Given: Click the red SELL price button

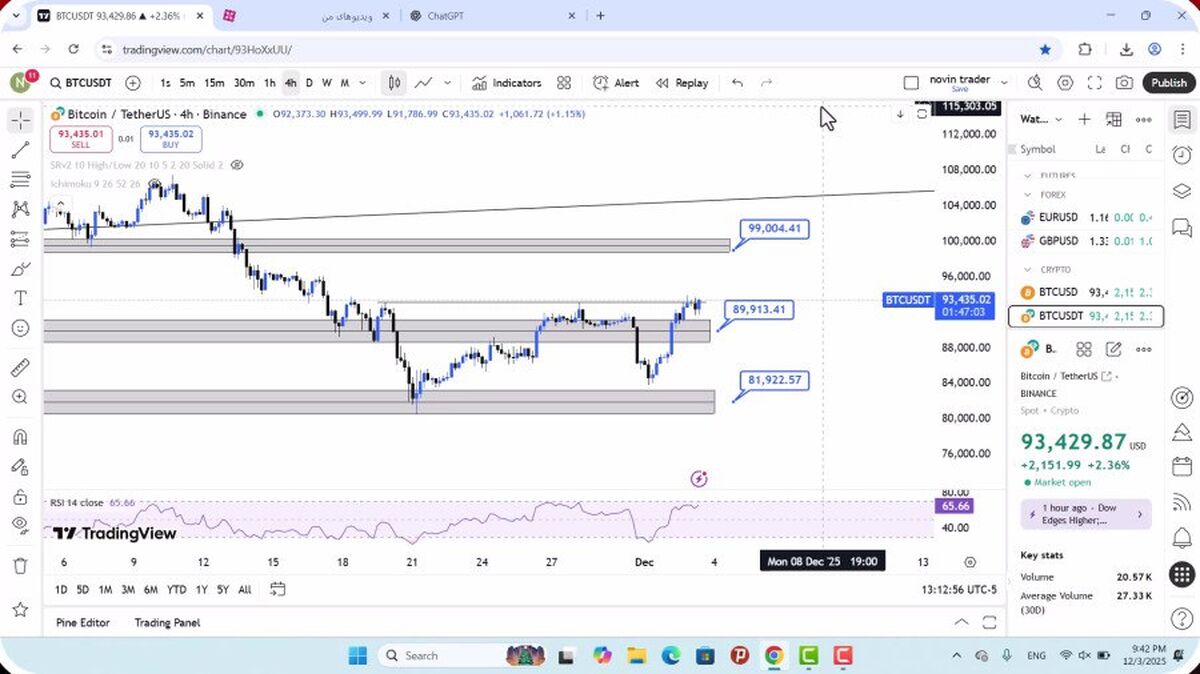Looking at the screenshot, I should pos(83,138).
